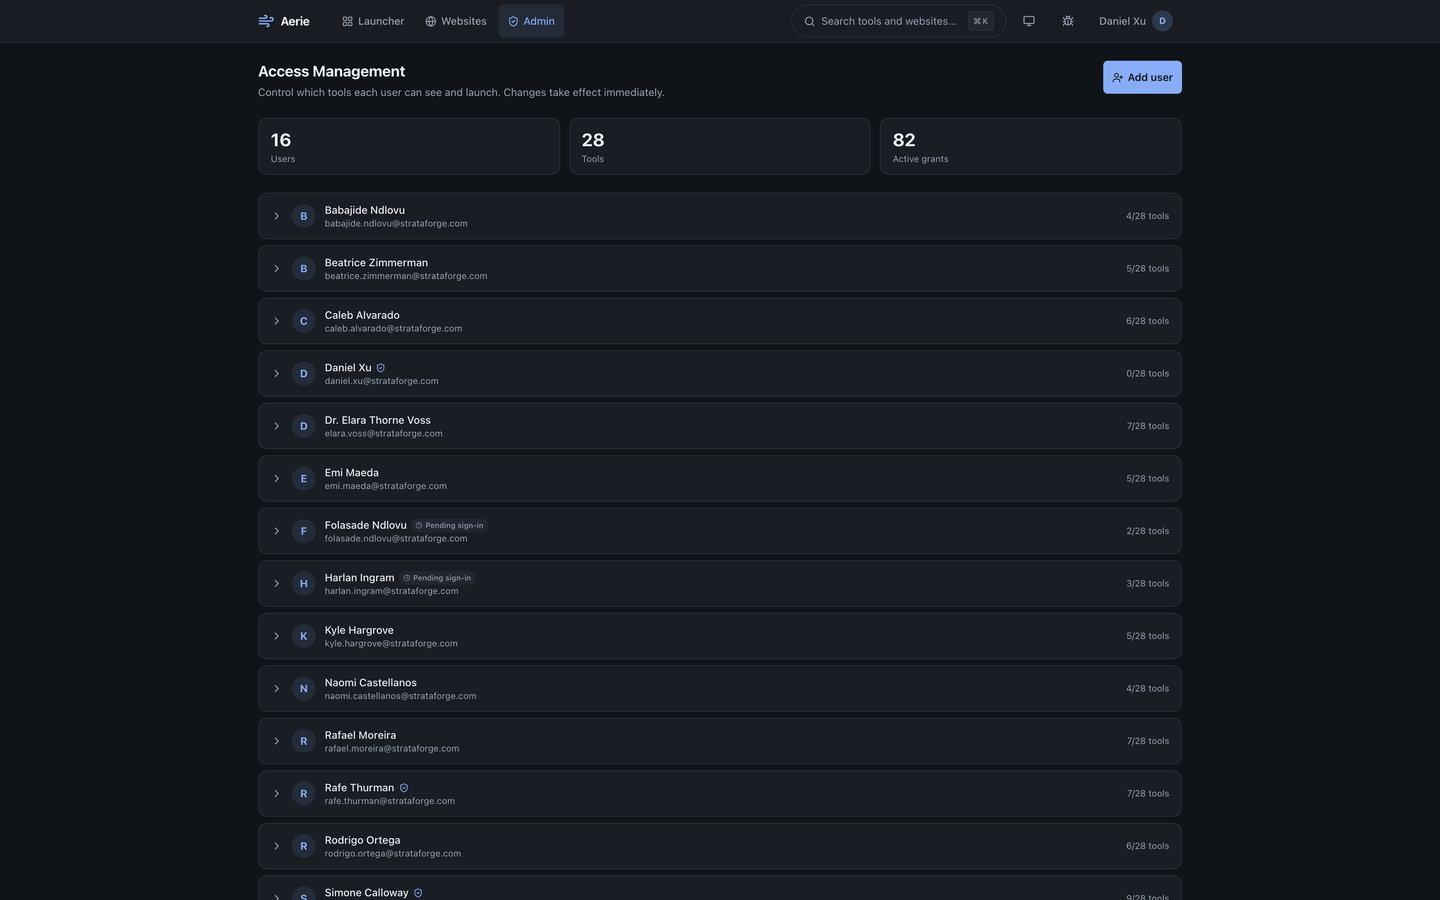Click the 82 Active grants stat card

1031,146
